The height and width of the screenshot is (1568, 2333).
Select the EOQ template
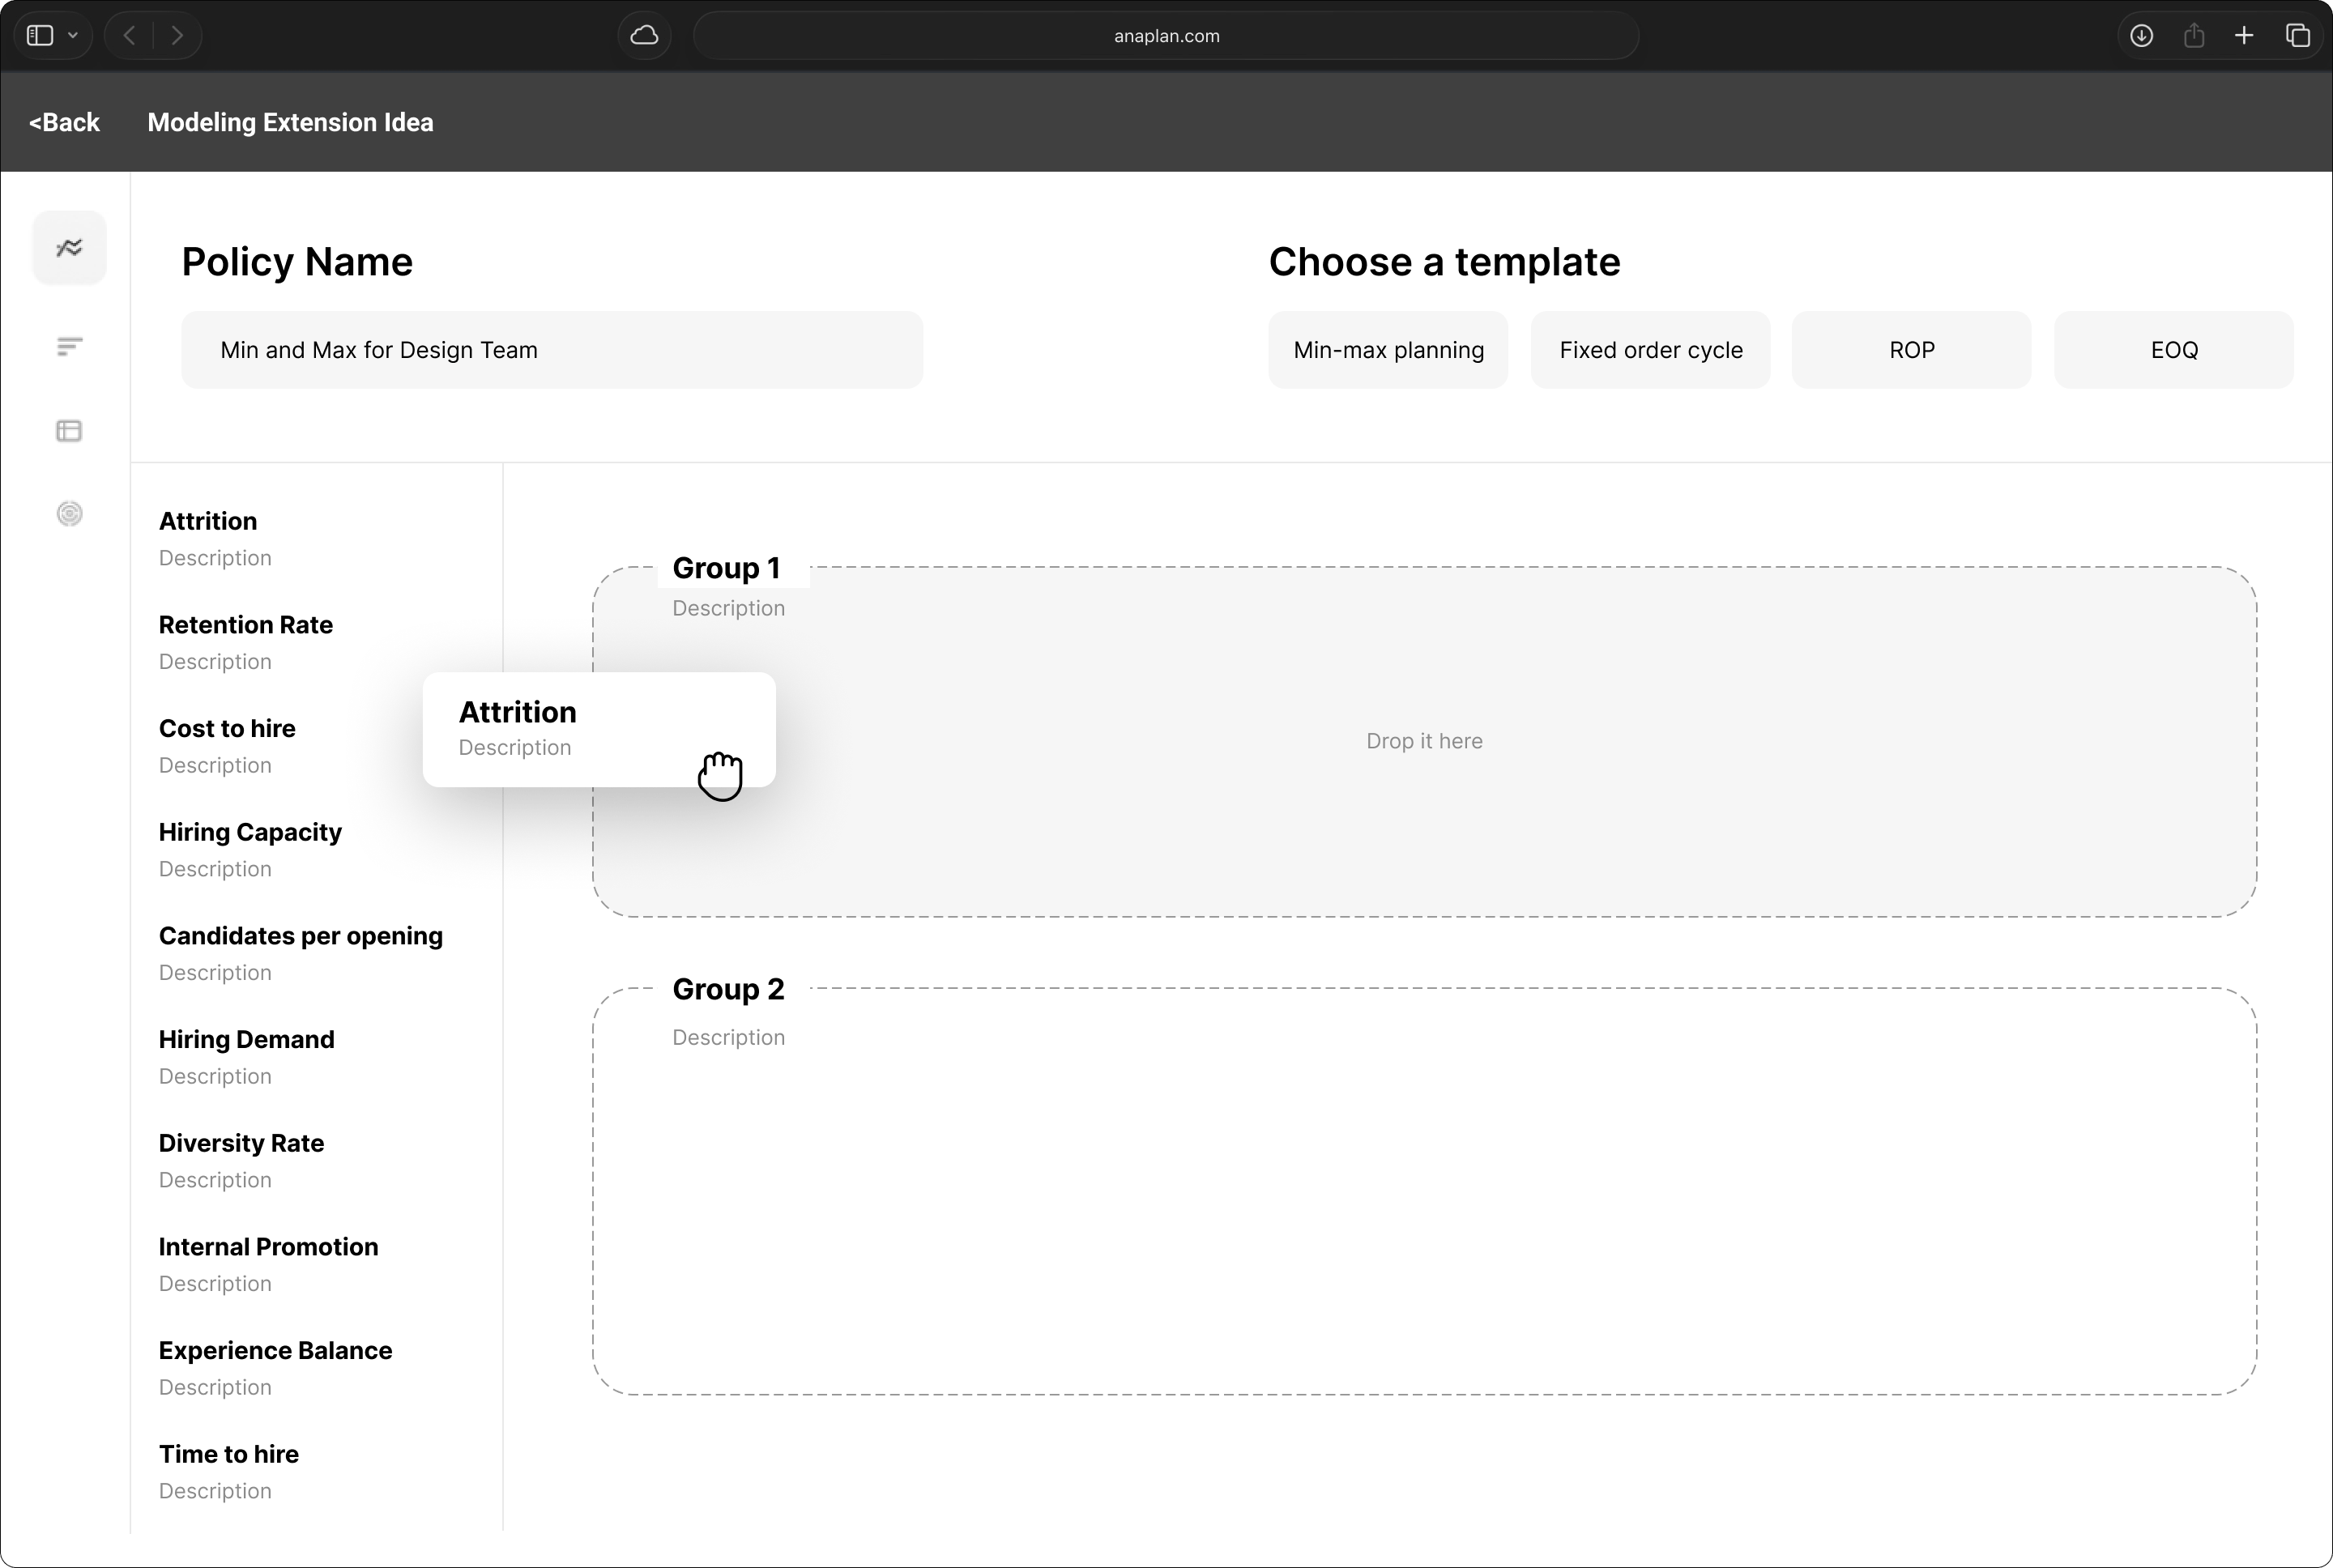(x=2173, y=350)
